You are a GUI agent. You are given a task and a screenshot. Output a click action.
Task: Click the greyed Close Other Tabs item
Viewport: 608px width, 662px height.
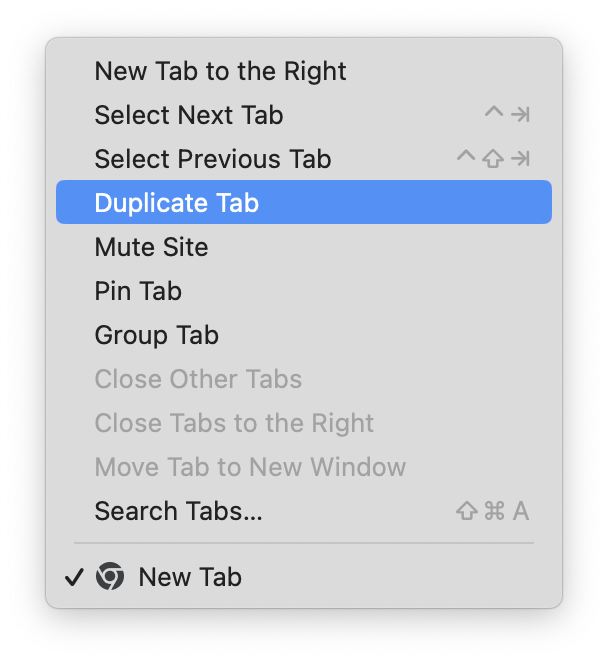pos(304,379)
